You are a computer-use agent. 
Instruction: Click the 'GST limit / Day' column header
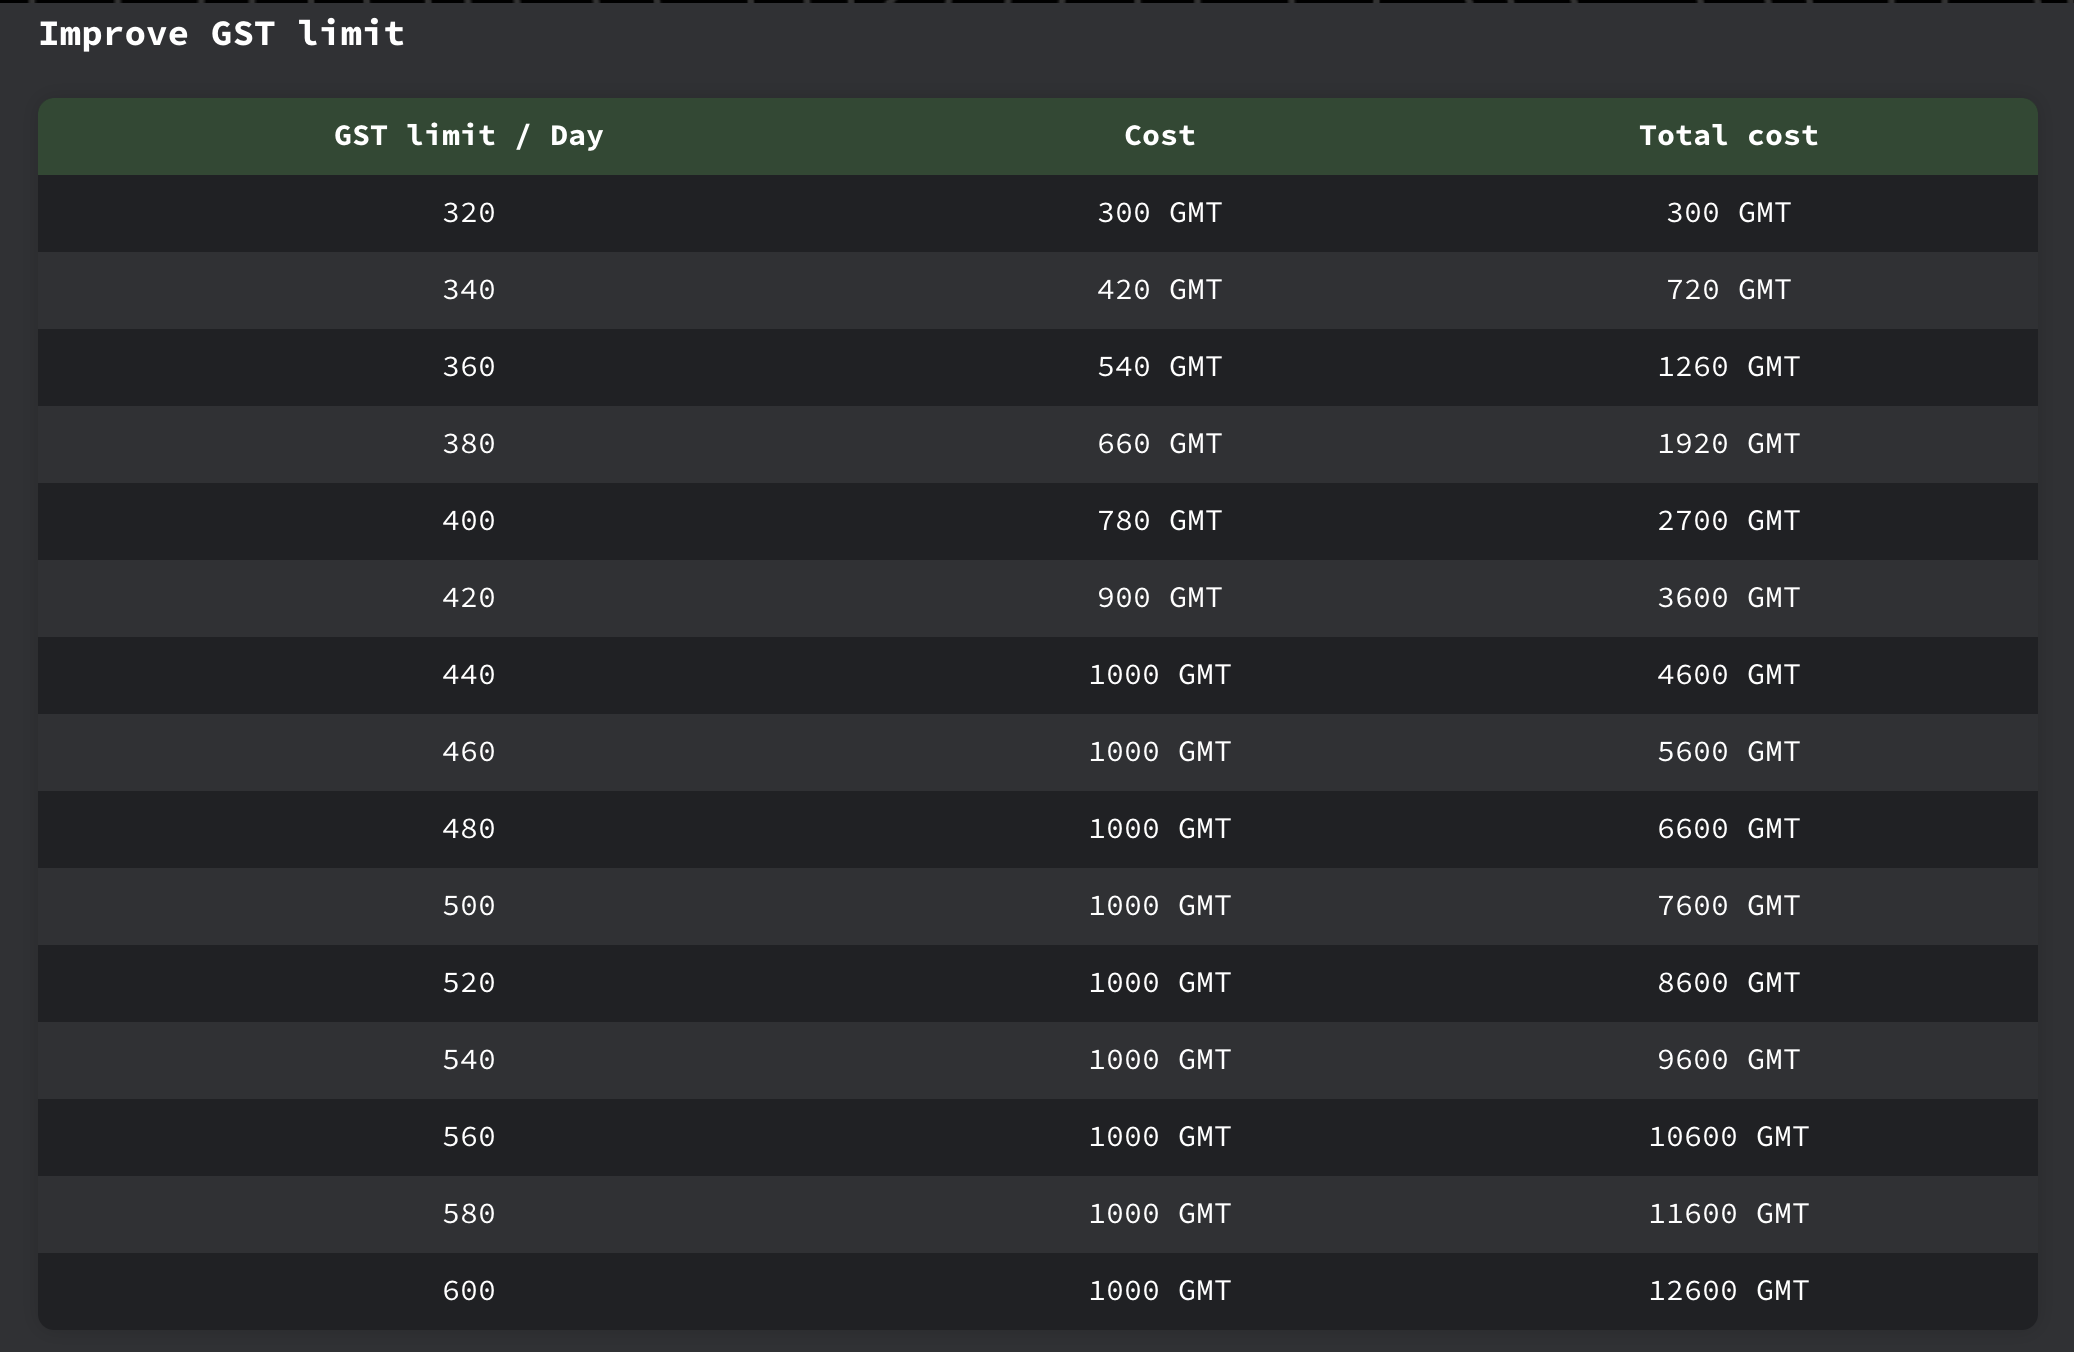click(x=468, y=136)
